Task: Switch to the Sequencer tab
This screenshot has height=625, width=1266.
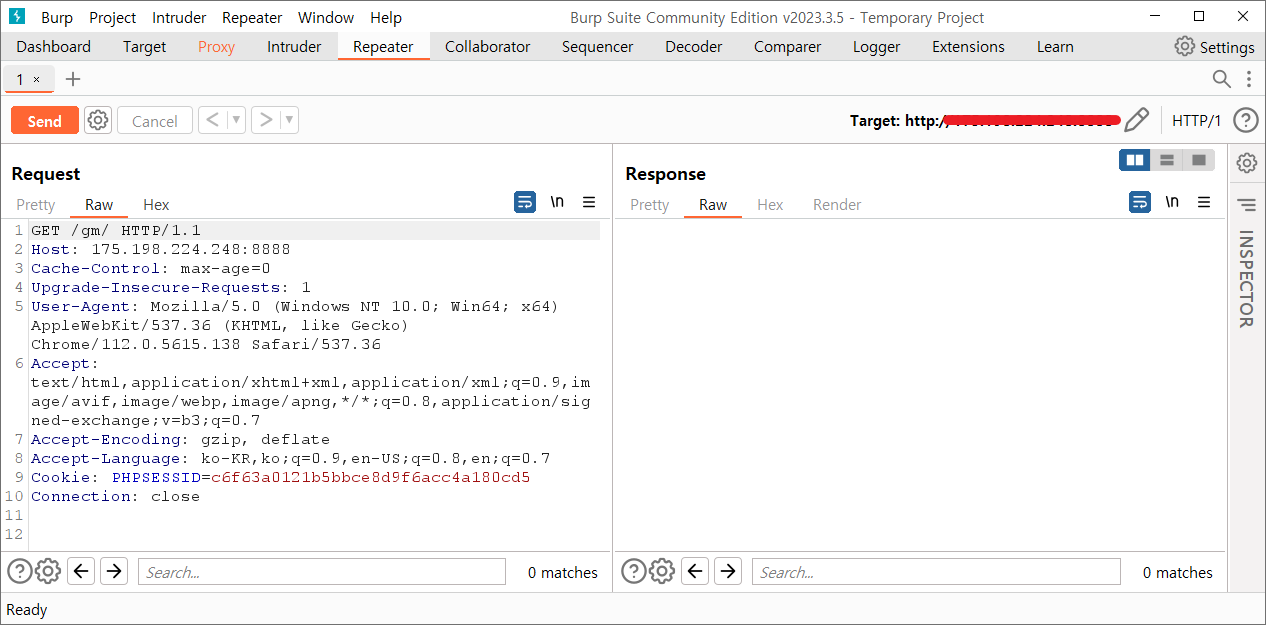Action: click(x=598, y=47)
